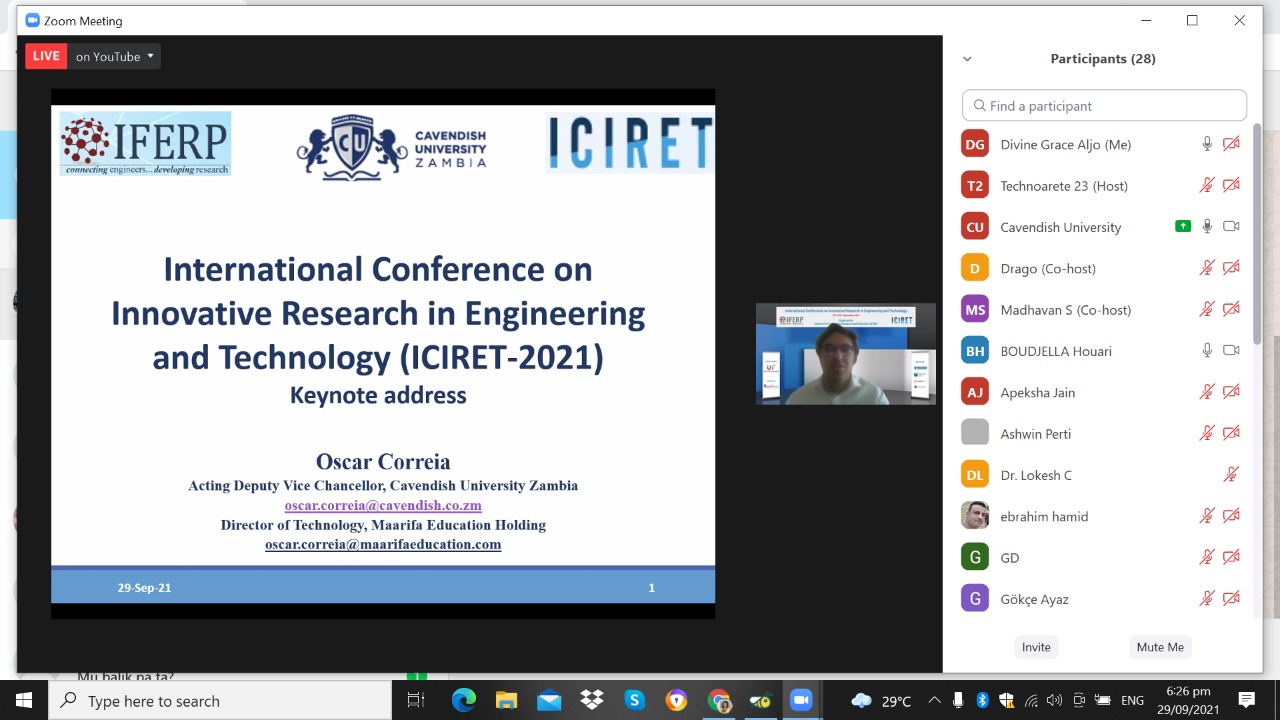The width and height of the screenshot is (1280, 720).
Task: Click microphone icon of Cavendish University
Action: point(1207,227)
